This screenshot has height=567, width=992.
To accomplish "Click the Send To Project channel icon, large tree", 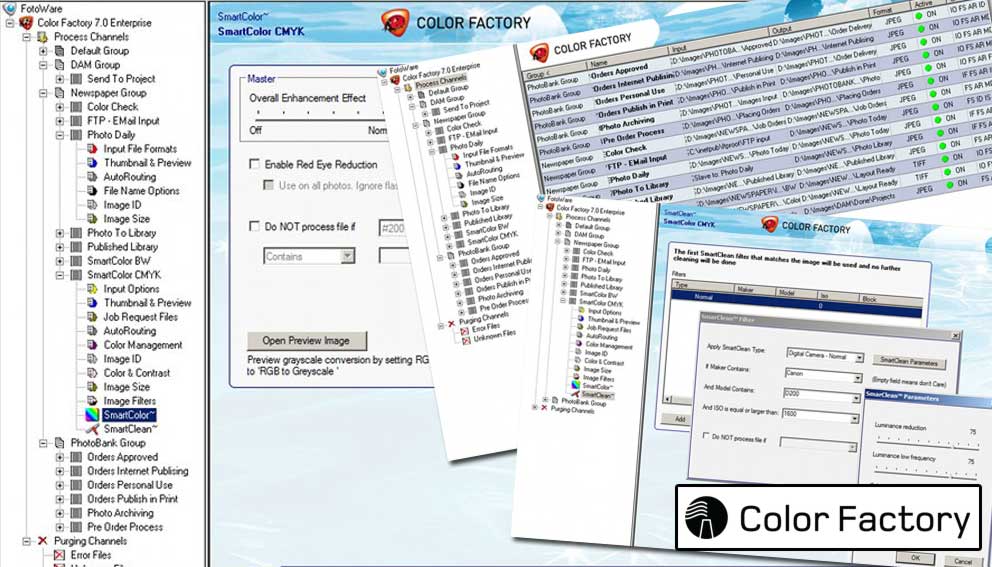I will click(76, 78).
